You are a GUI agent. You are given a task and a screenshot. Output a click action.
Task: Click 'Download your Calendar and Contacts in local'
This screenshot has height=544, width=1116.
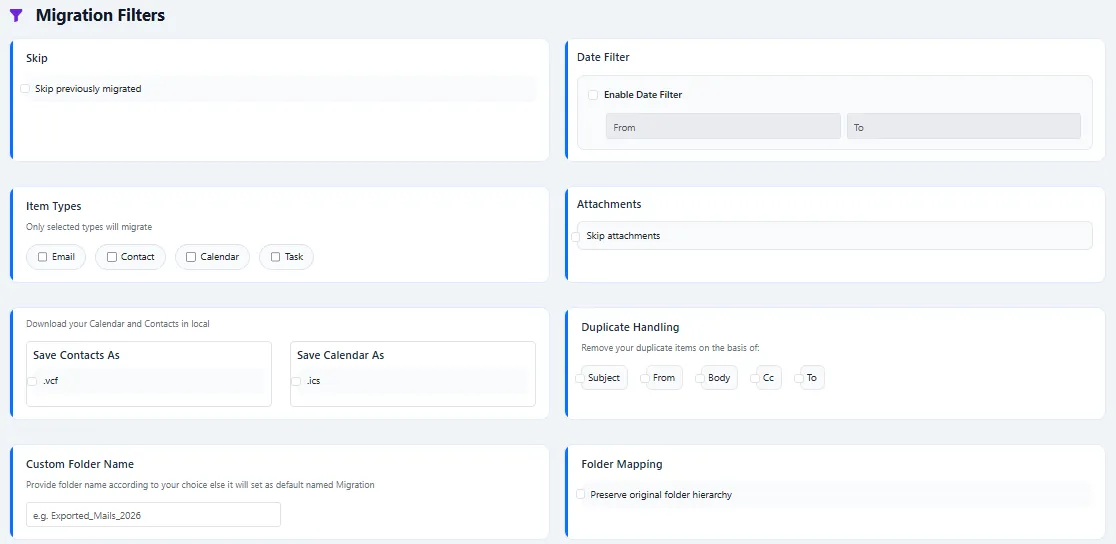pyautogui.click(x=117, y=324)
